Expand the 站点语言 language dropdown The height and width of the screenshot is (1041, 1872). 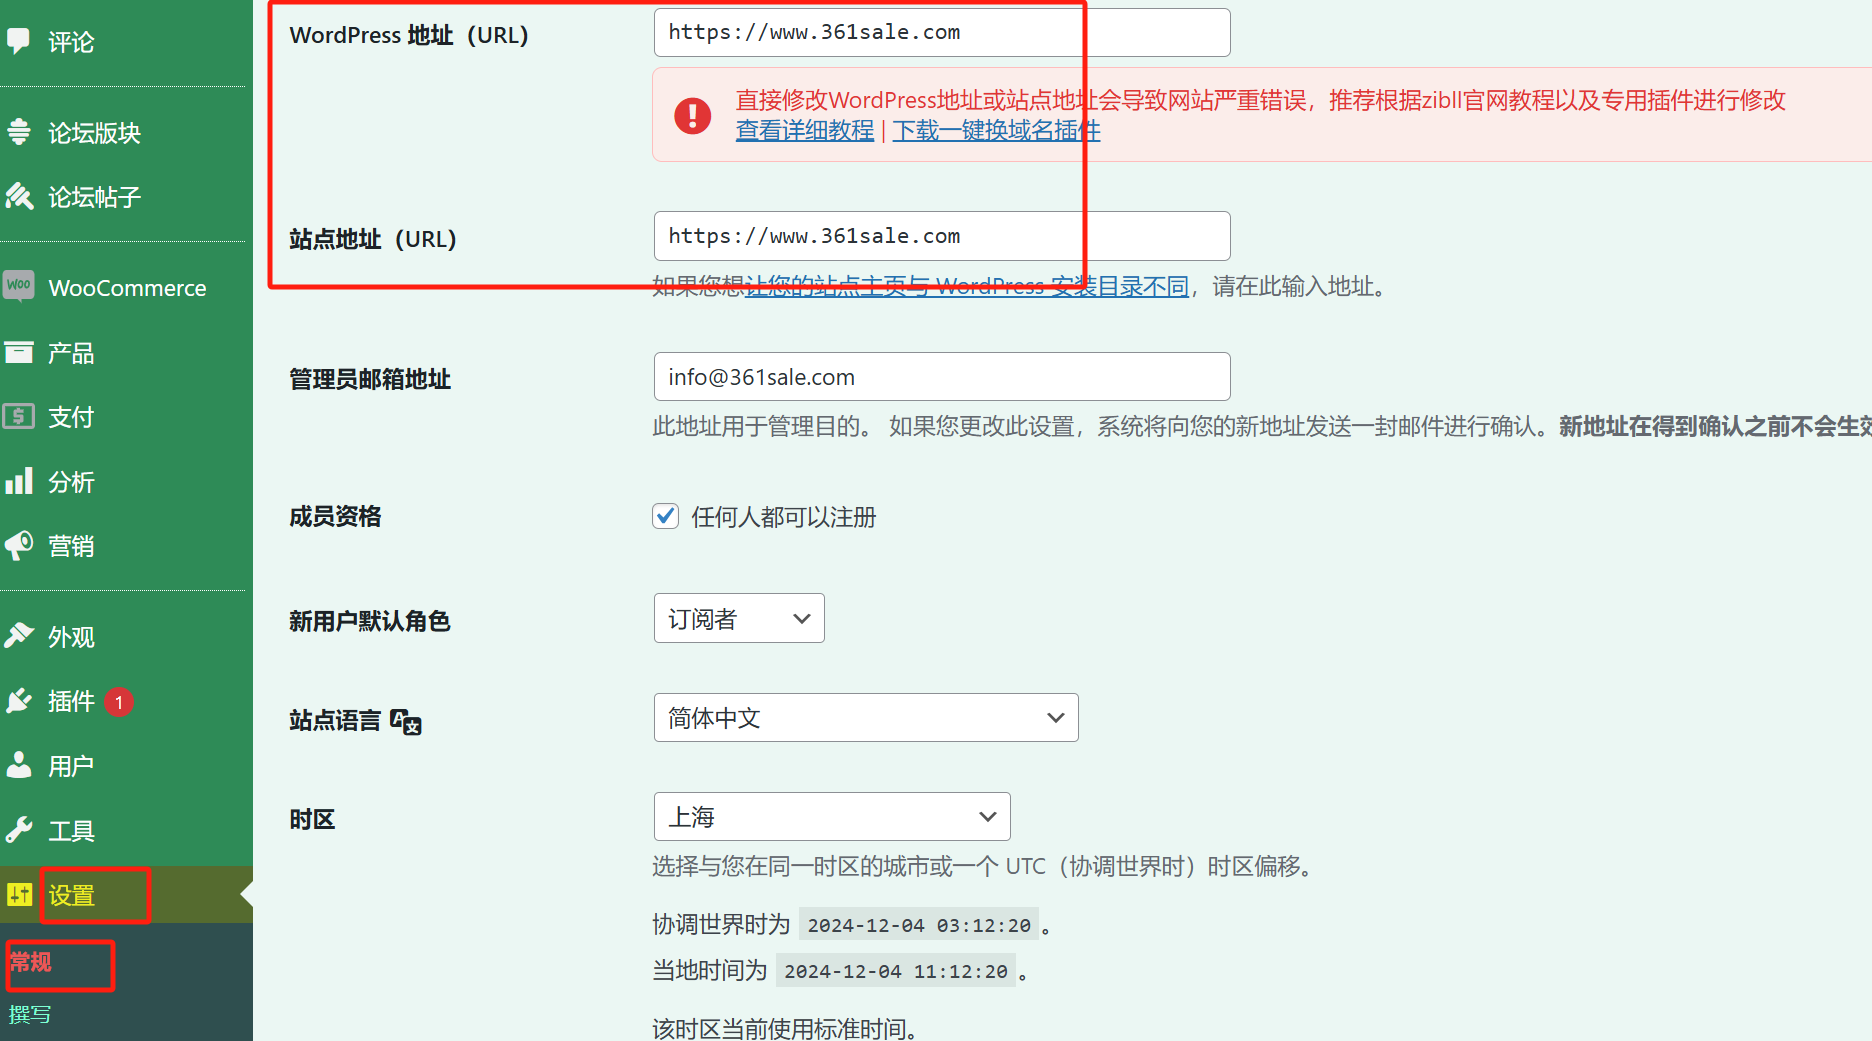coord(865,717)
